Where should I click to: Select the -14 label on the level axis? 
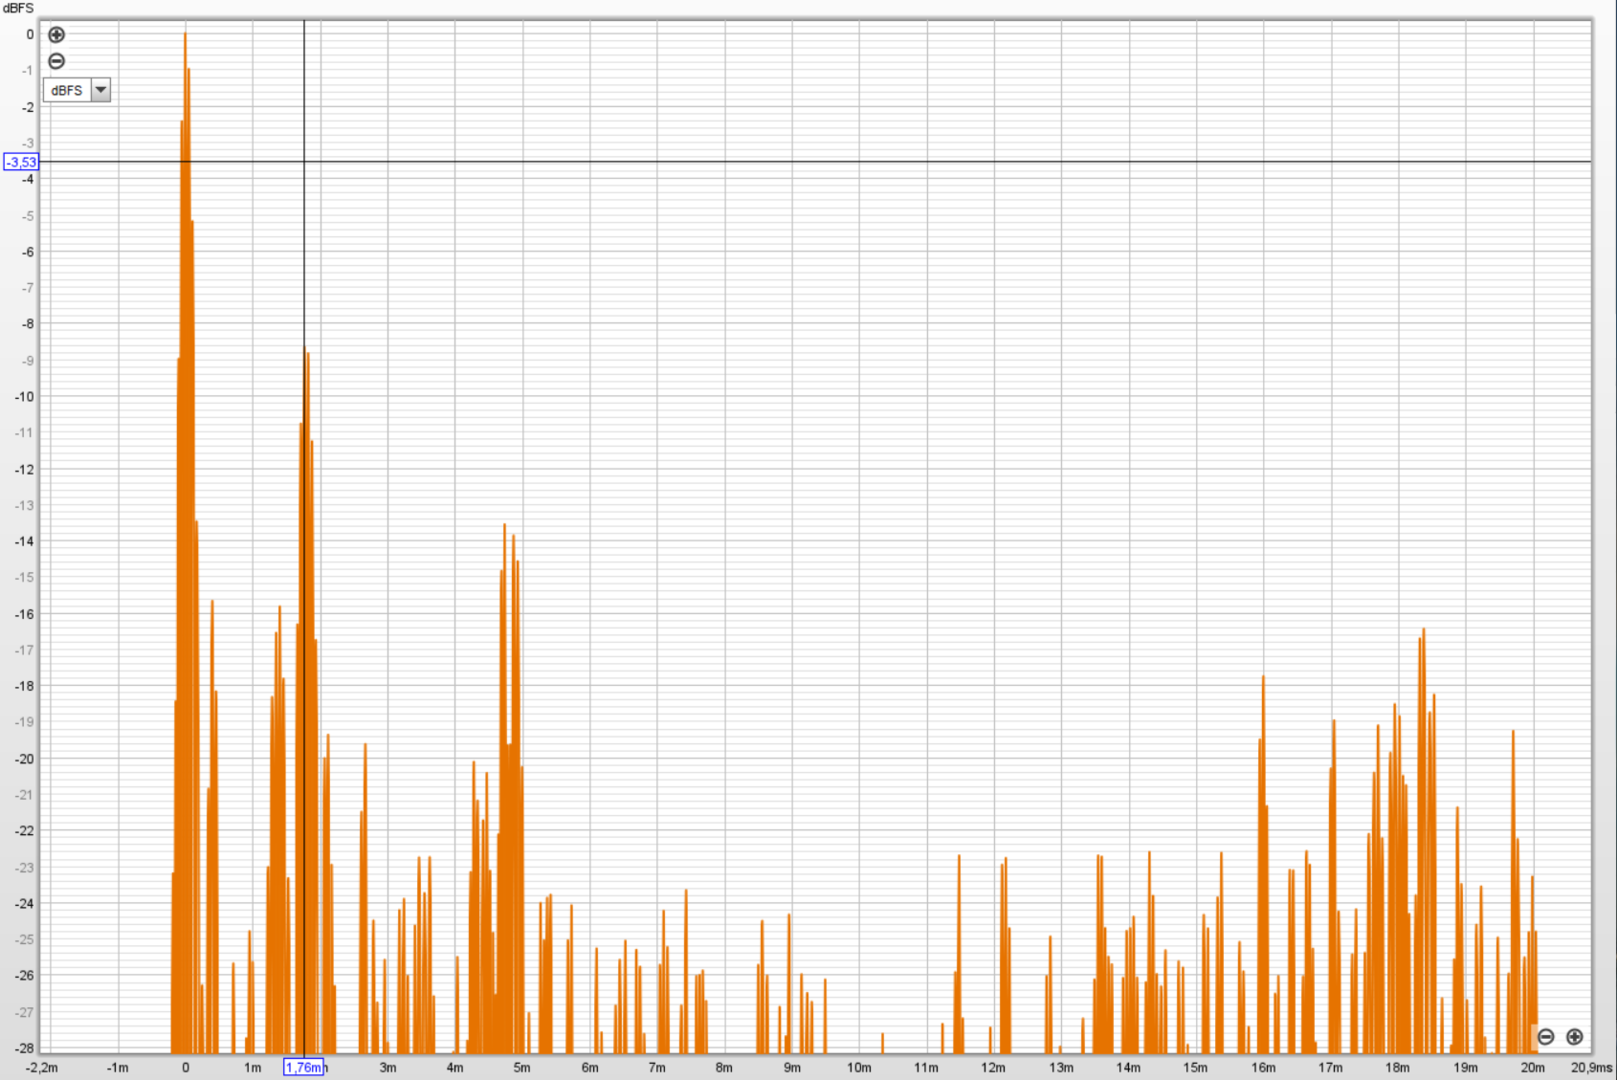pos(24,542)
